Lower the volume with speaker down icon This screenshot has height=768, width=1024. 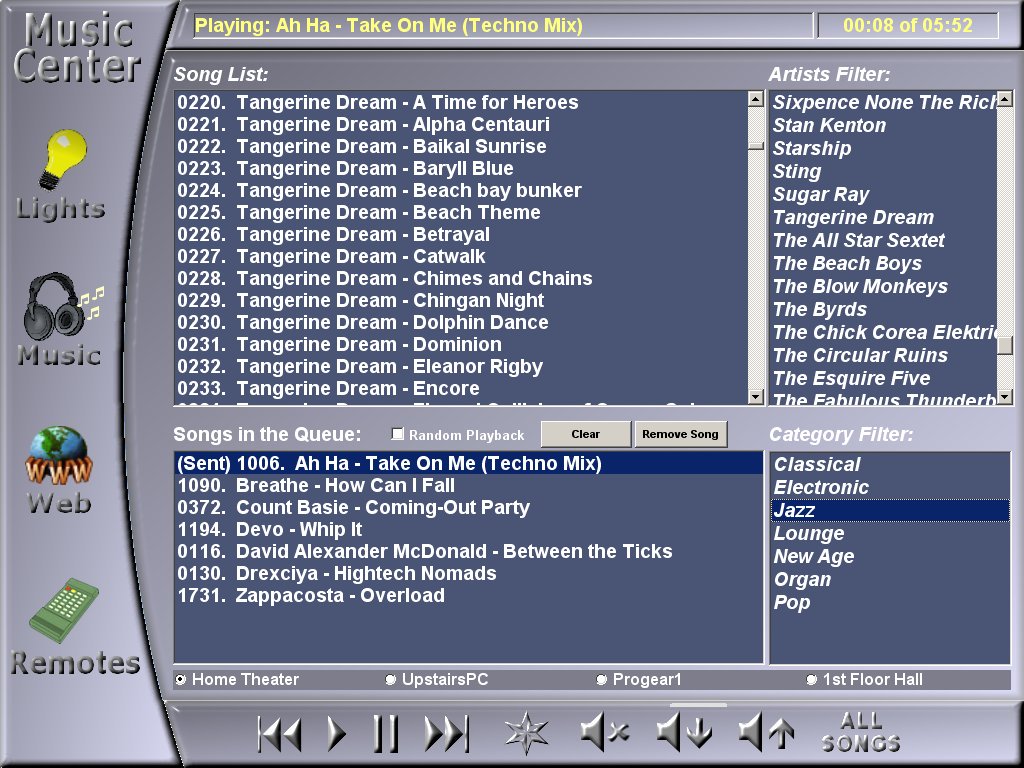click(x=684, y=733)
